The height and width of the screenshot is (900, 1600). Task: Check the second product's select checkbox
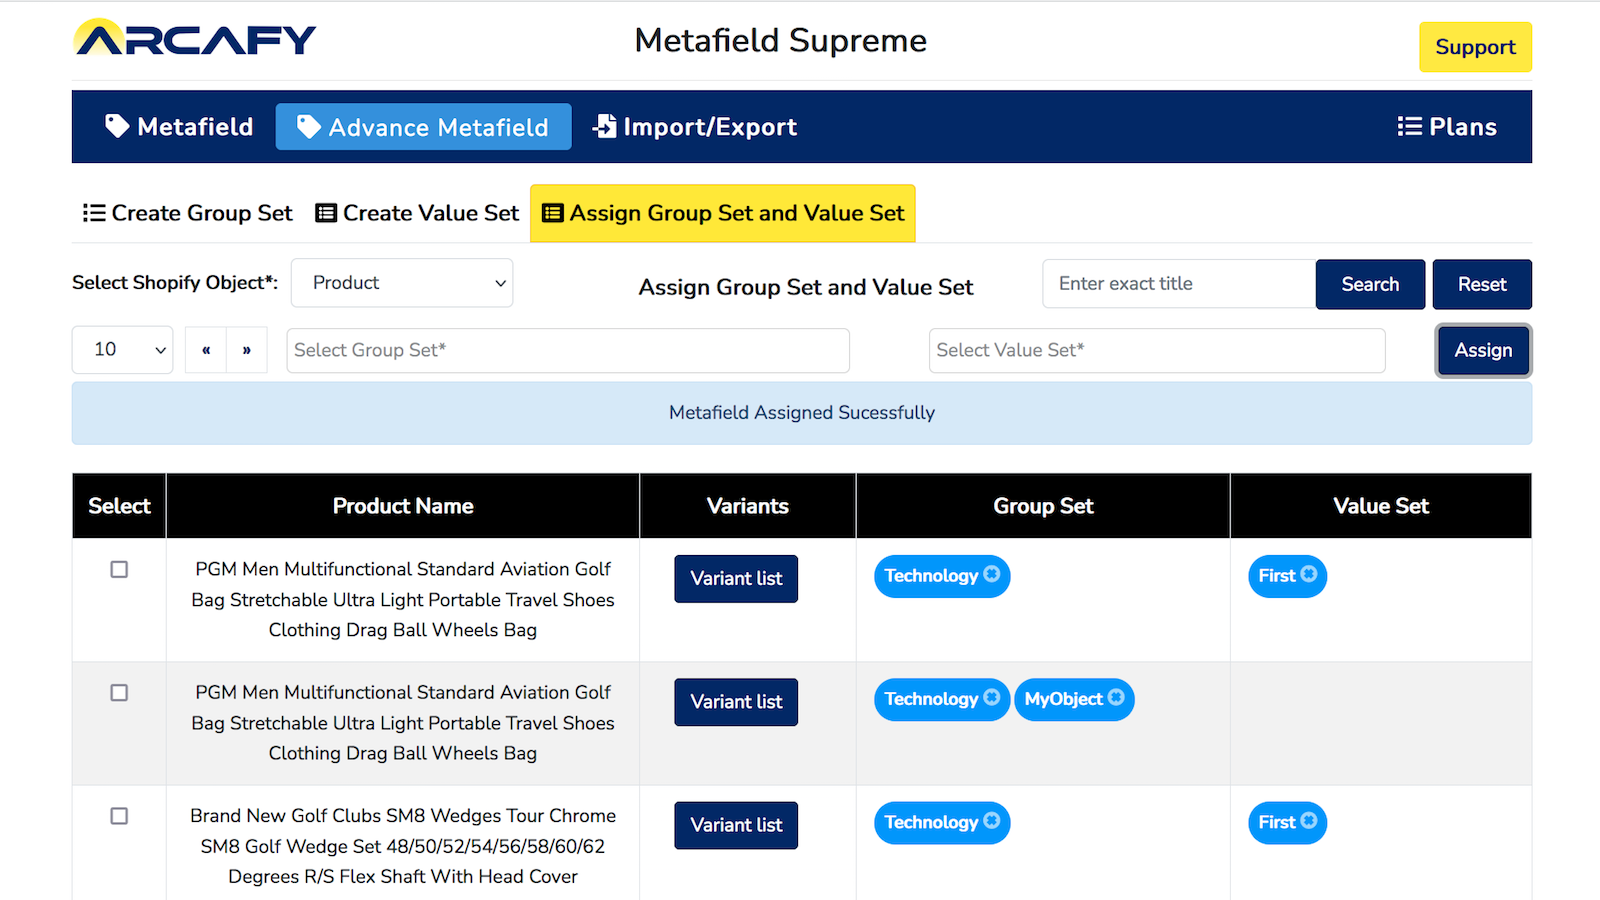tap(119, 692)
